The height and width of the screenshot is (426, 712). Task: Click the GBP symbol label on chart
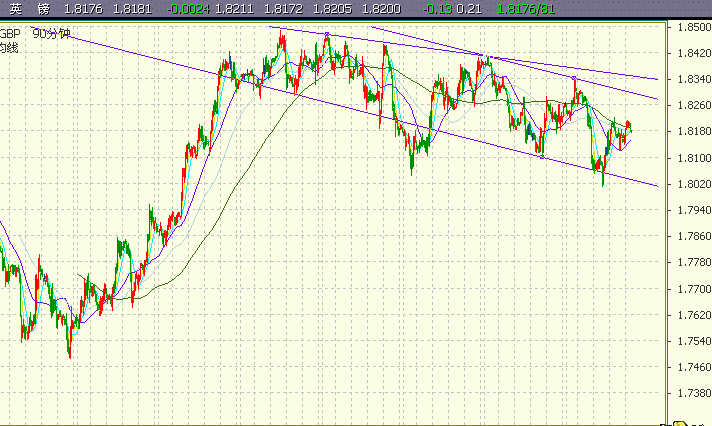click(x=10, y=34)
